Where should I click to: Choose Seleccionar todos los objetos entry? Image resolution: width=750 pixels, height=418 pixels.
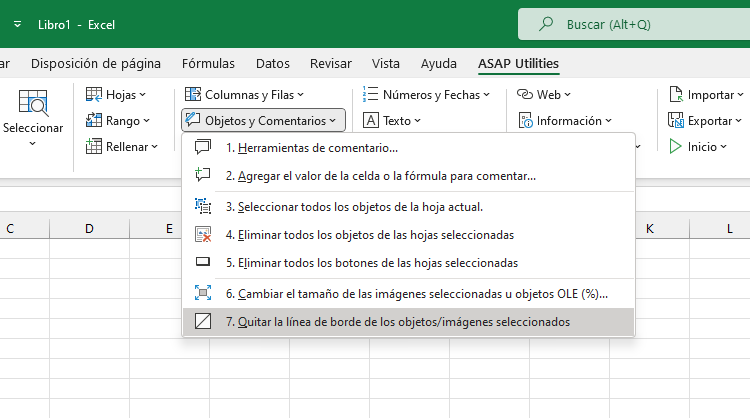pyautogui.click(x=408, y=207)
